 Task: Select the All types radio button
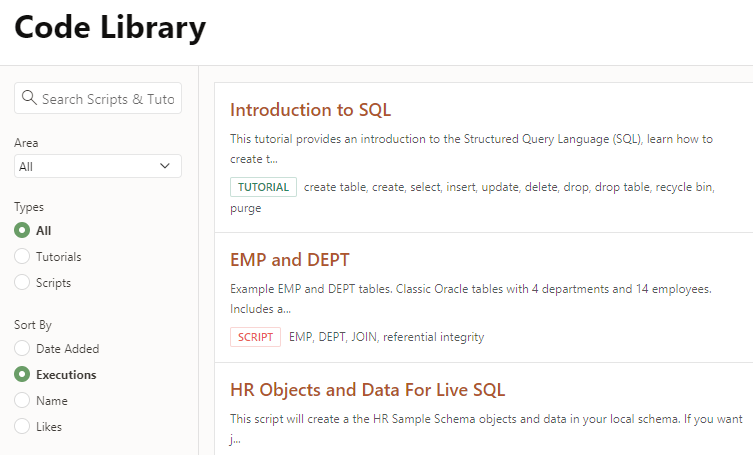pos(22,231)
